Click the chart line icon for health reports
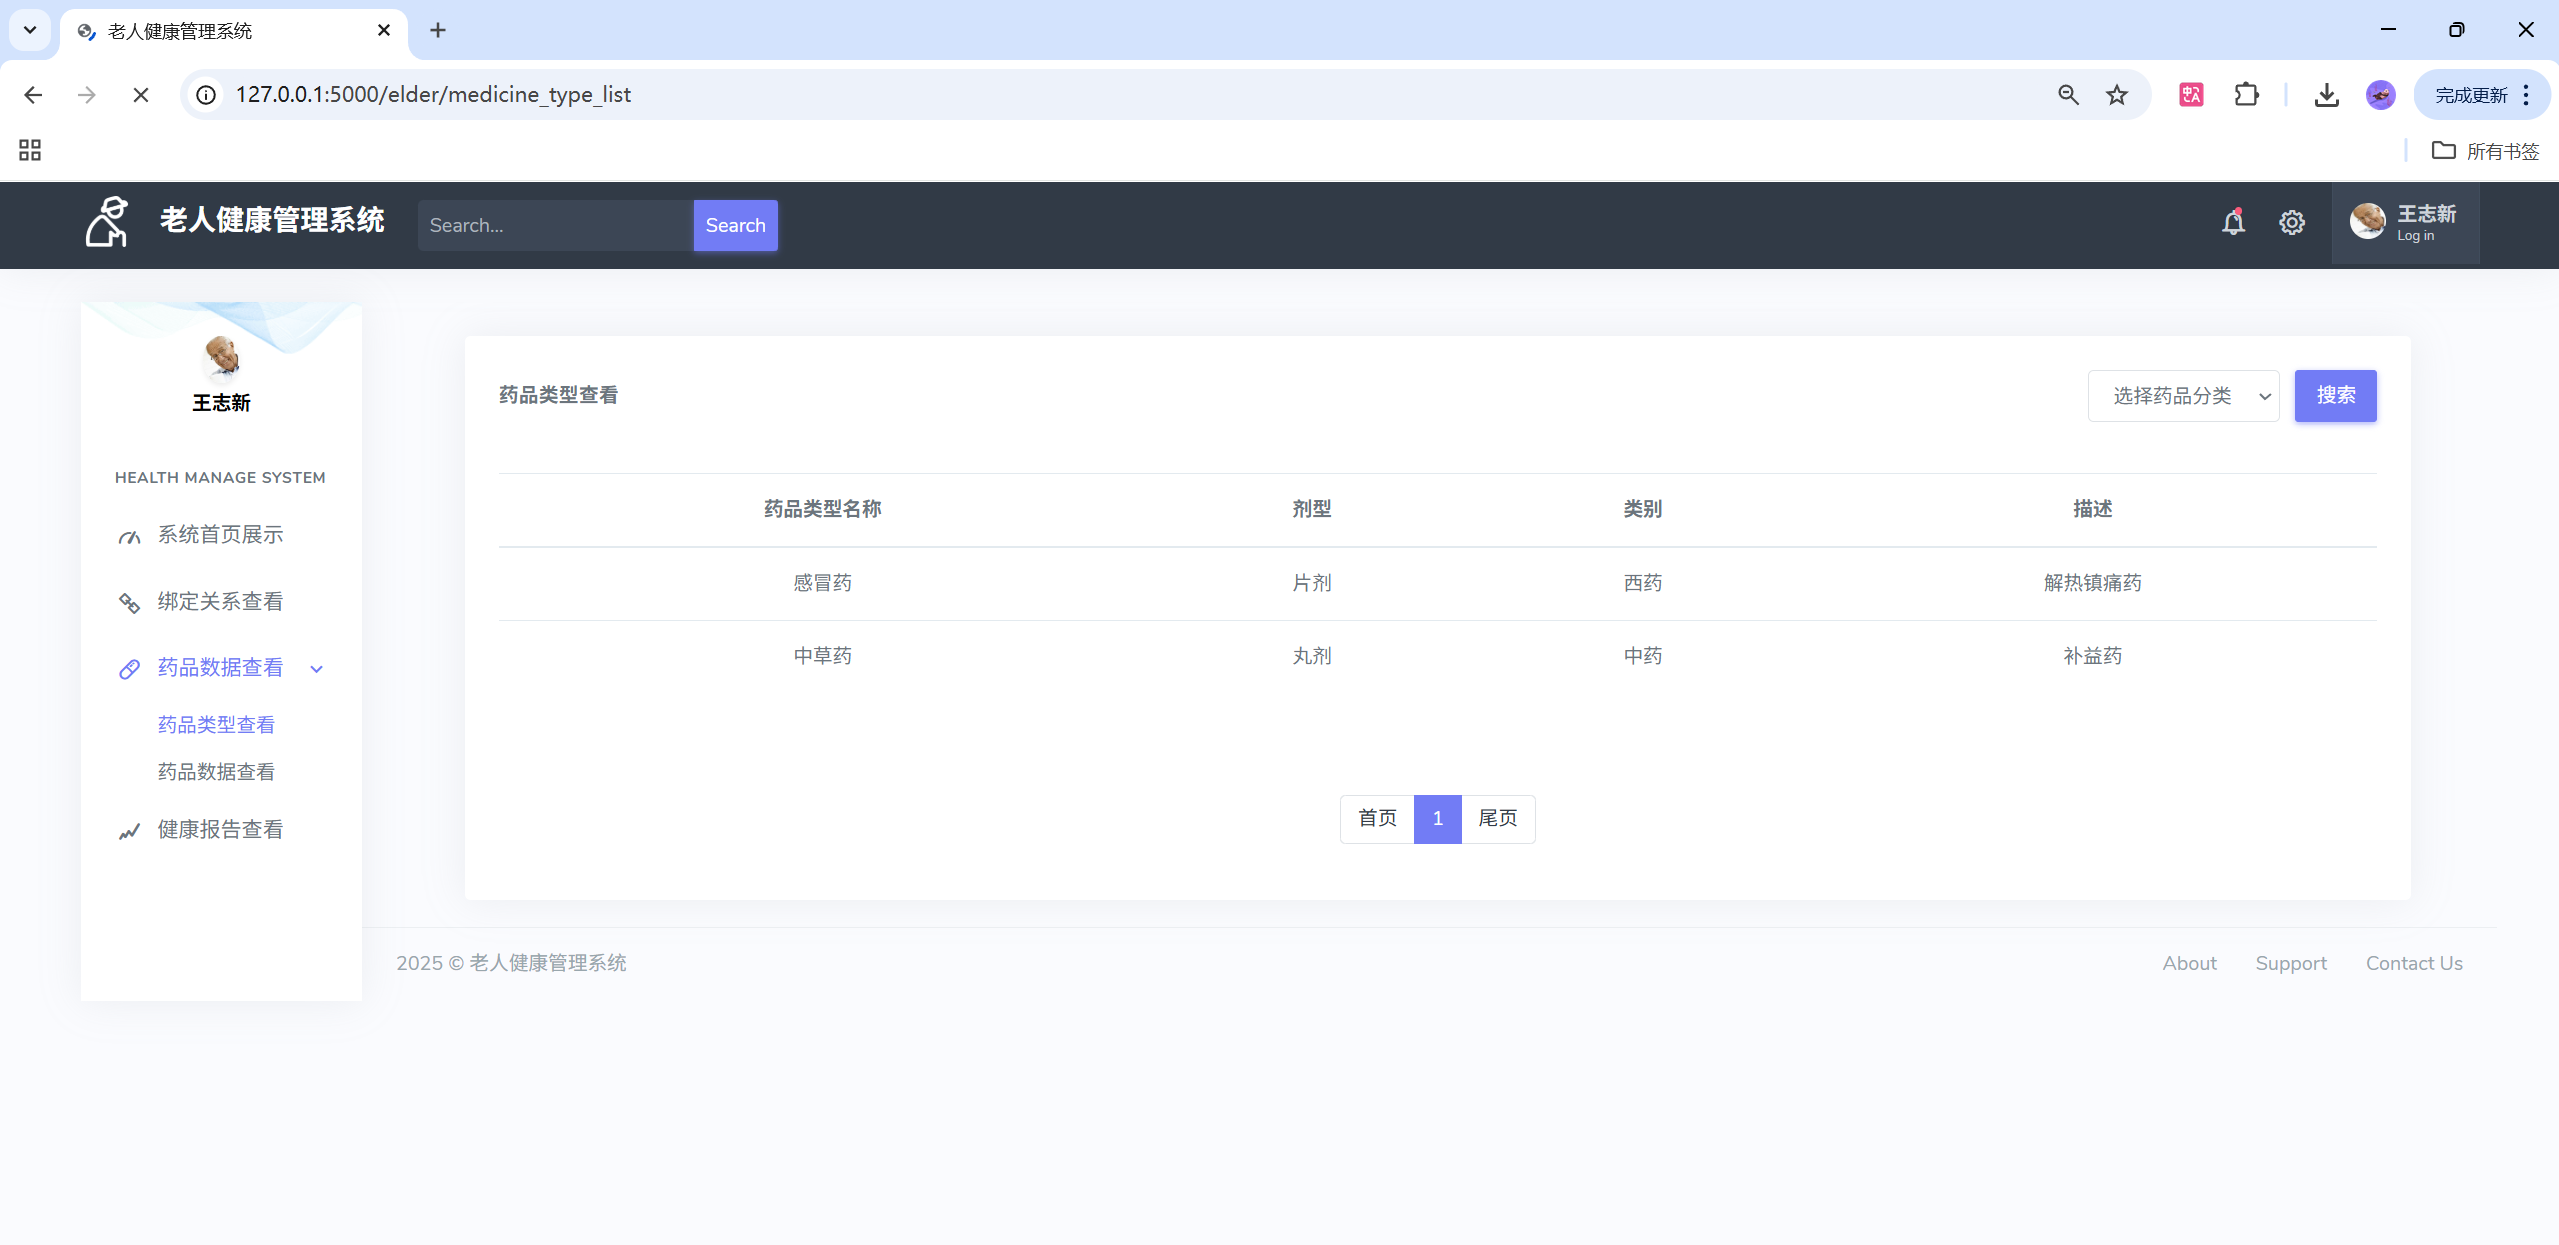Screen dimensions: 2559x1245 coord(129,831)
